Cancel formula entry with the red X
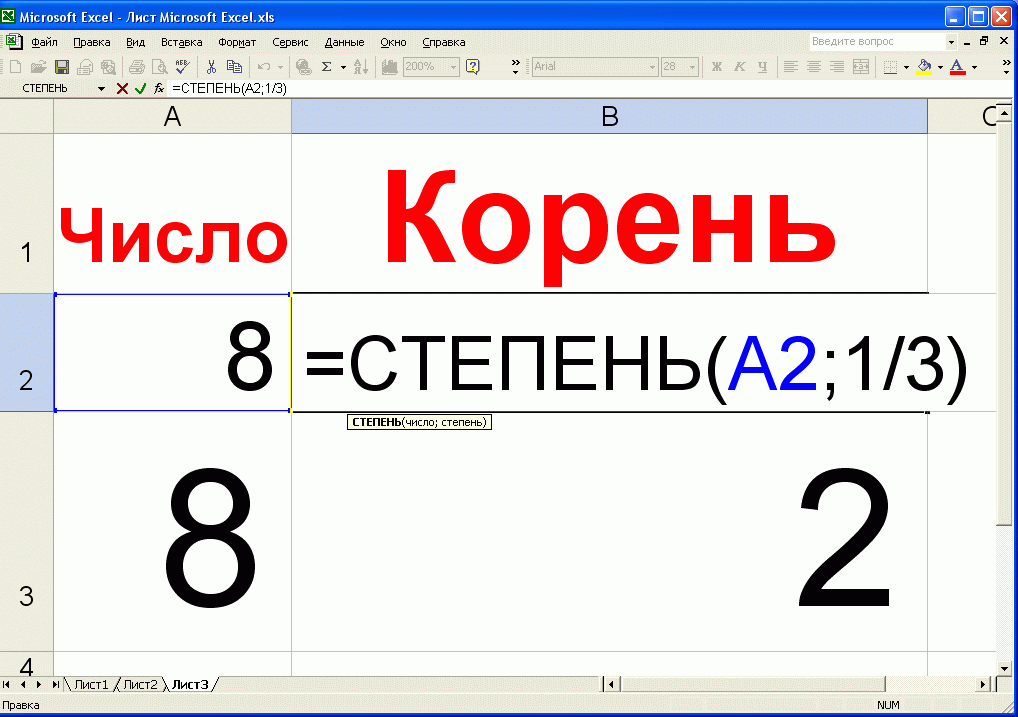This screenshot has width=1018, height=717. point(122,88)
